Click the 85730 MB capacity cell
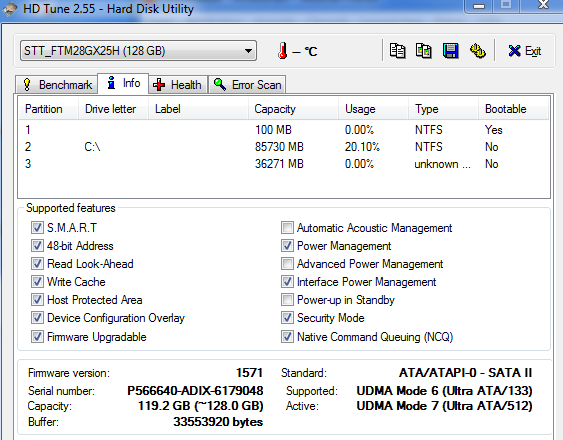 [279, 147]
